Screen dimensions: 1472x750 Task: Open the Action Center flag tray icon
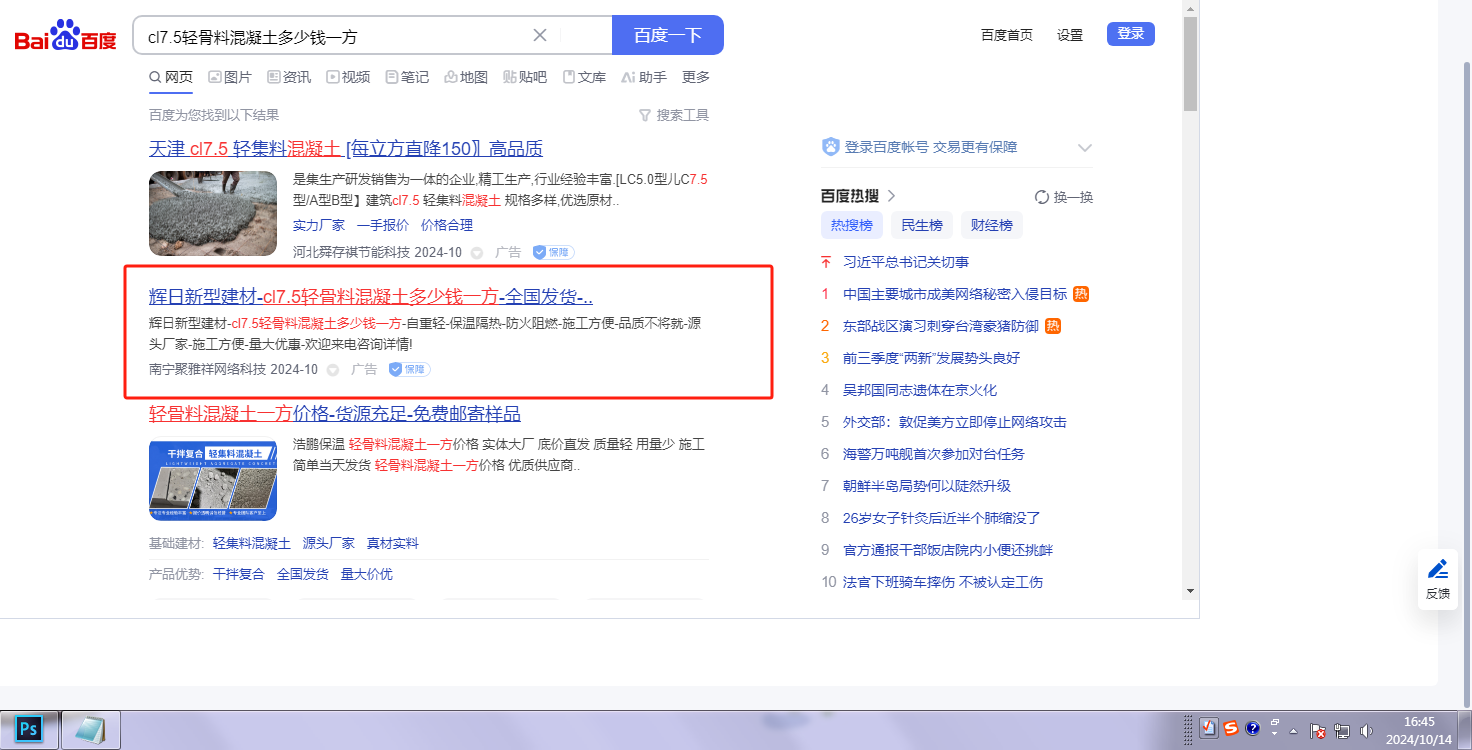(x=1318, y=731)
